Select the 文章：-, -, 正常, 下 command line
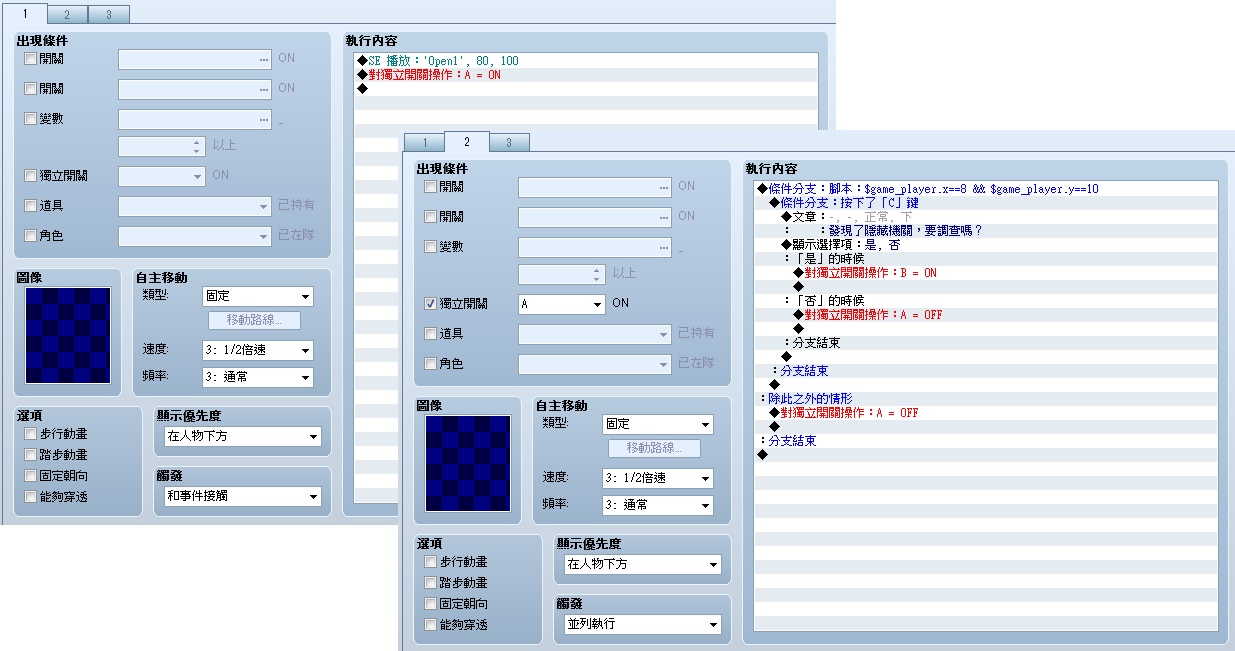This screenshot has width=1235, height=651. point(985,217)
